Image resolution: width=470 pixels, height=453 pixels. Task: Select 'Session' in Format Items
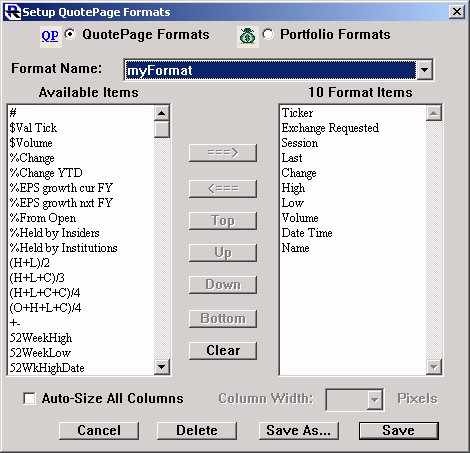(x=353, y=143)
